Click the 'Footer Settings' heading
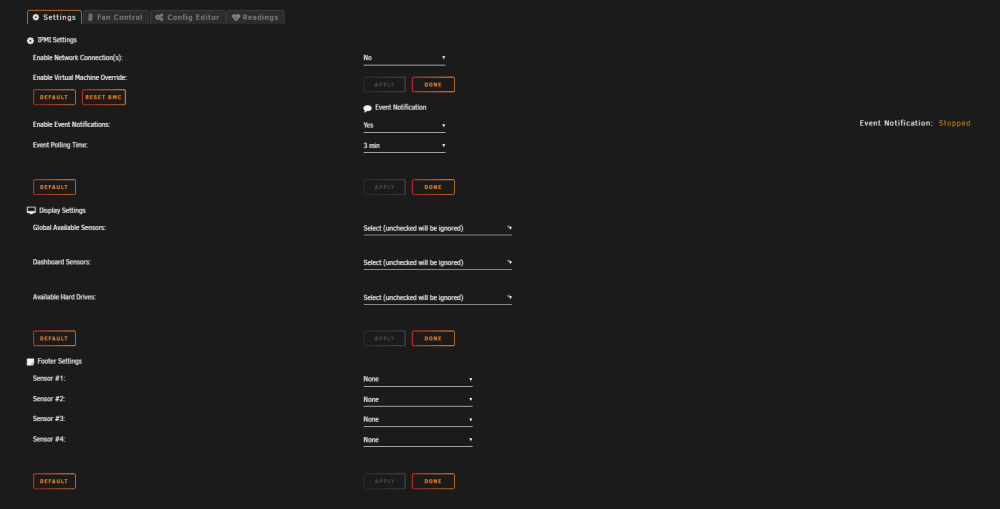This screenshot has height=509, width=1000. [x=59, y=361]
